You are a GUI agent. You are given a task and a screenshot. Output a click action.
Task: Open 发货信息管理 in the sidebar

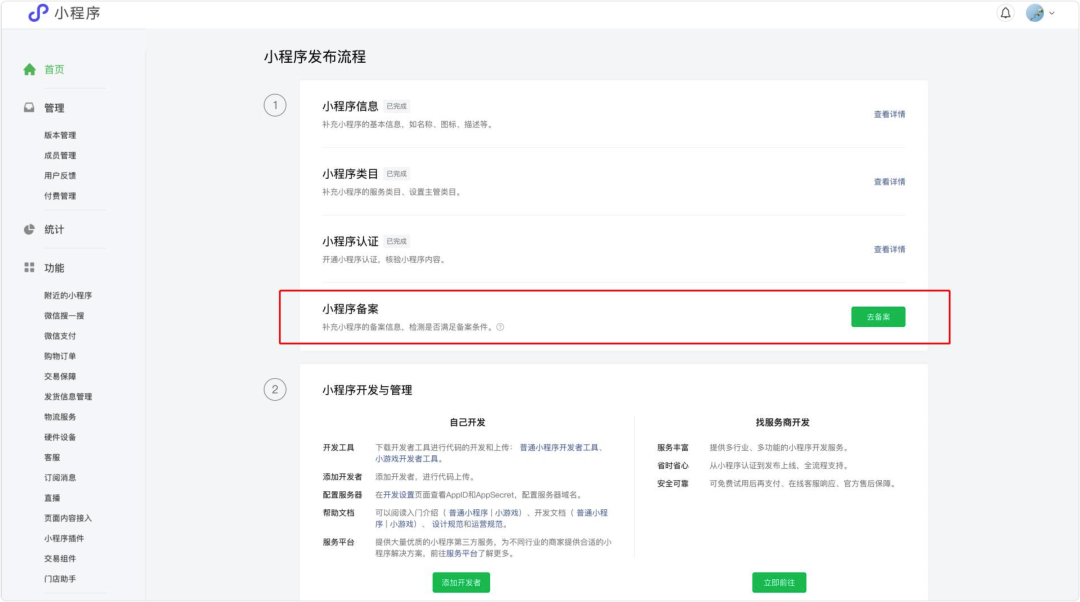pos(68,397)
